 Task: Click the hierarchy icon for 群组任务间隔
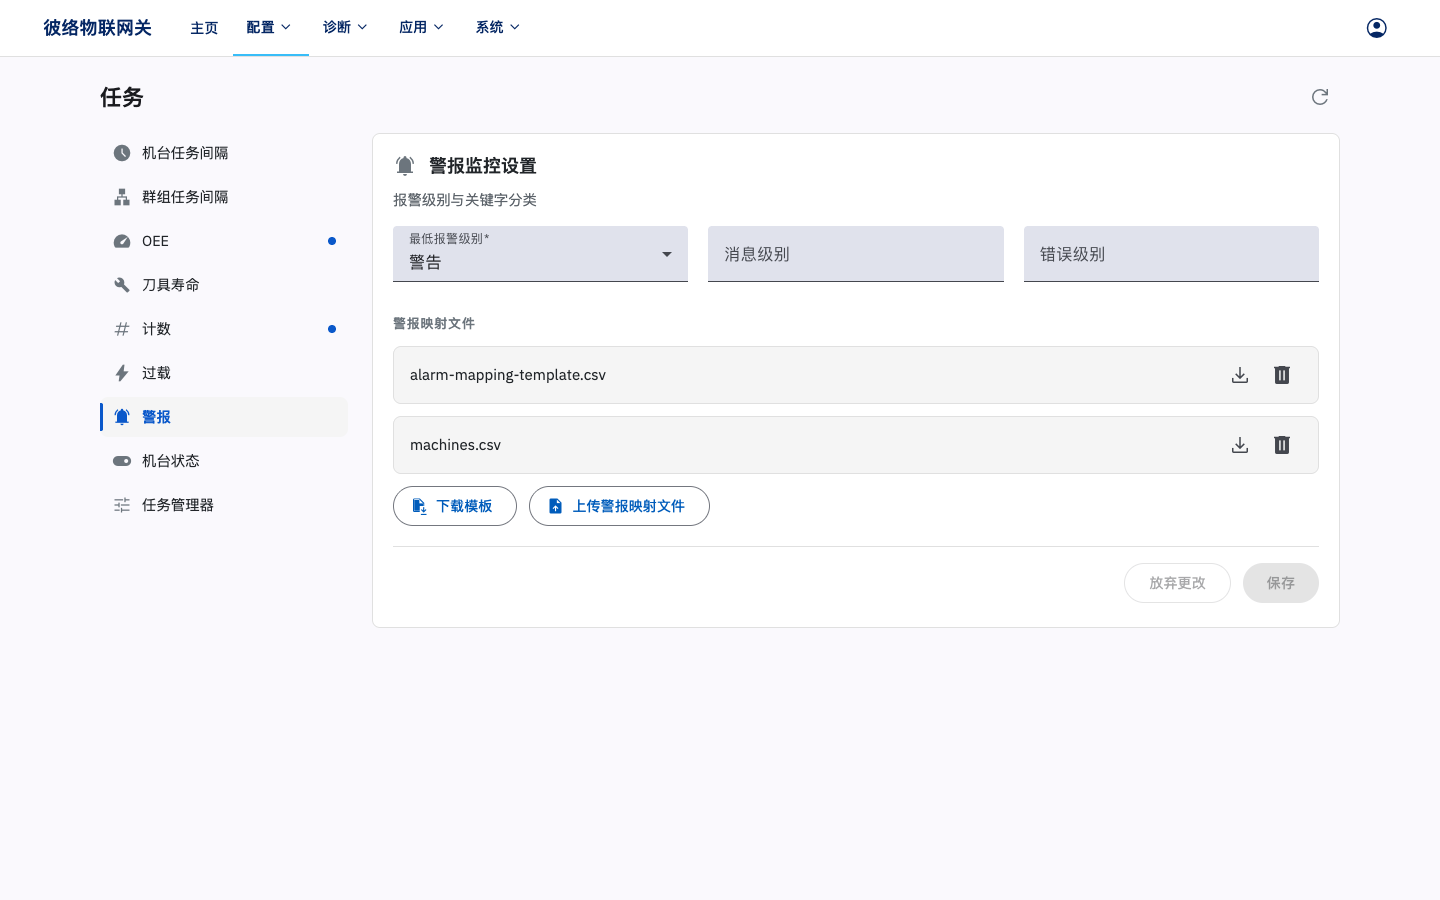pos(122,197)
